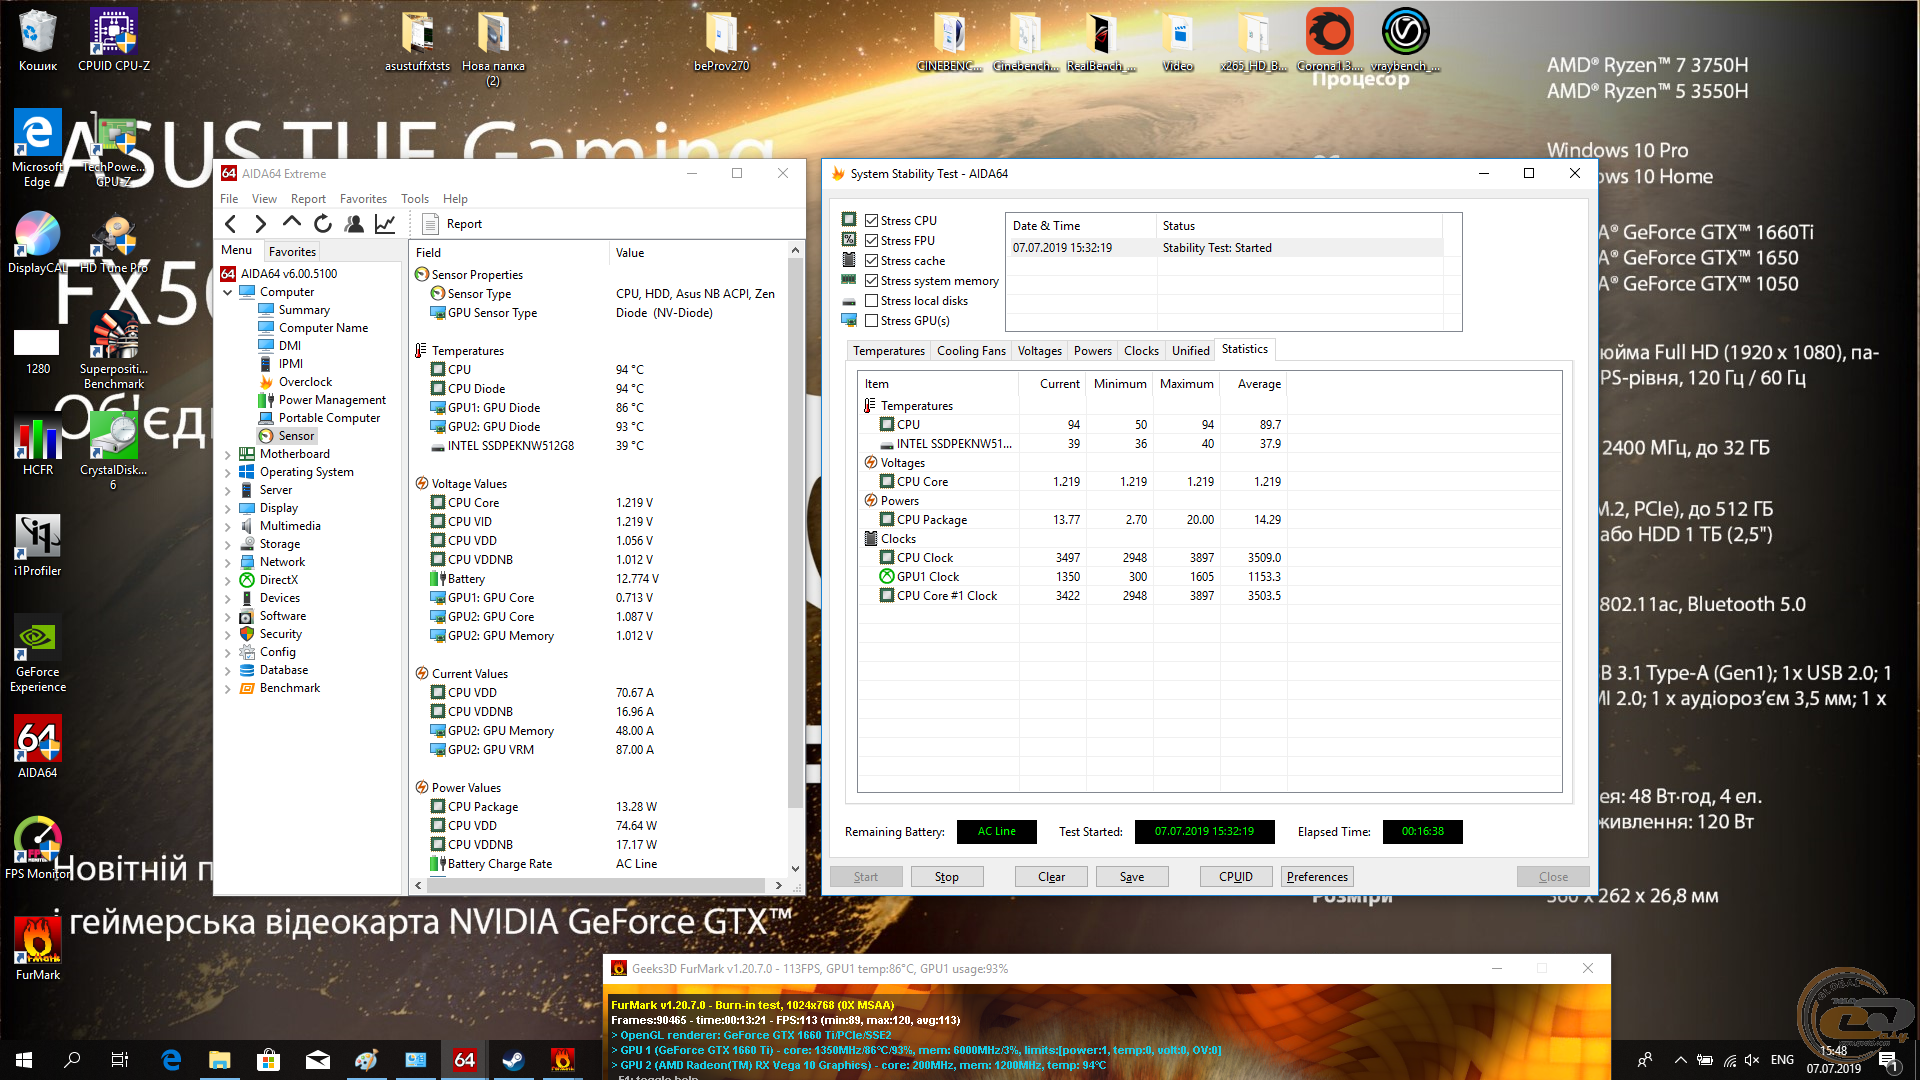Open AIDA64 desktop shortcut
Screen dimensions: 1920x1080
(38, 746)
